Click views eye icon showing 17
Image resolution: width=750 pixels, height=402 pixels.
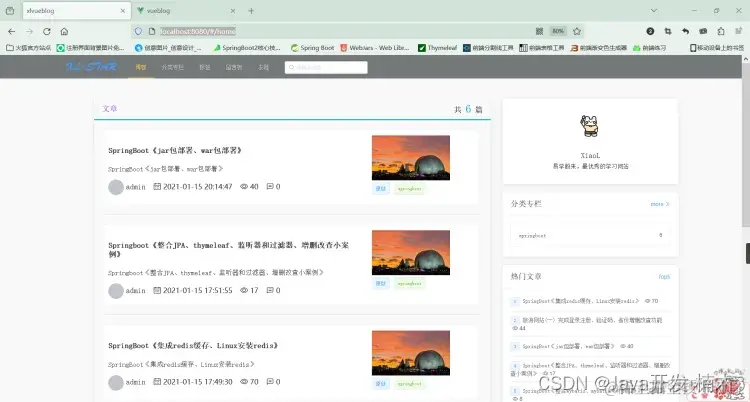click(244, 290)
